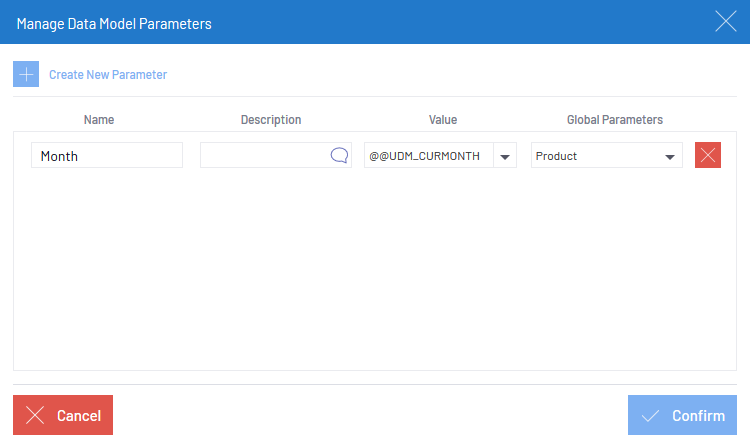Click the Cancel button
750x443 pixels.
63,415
